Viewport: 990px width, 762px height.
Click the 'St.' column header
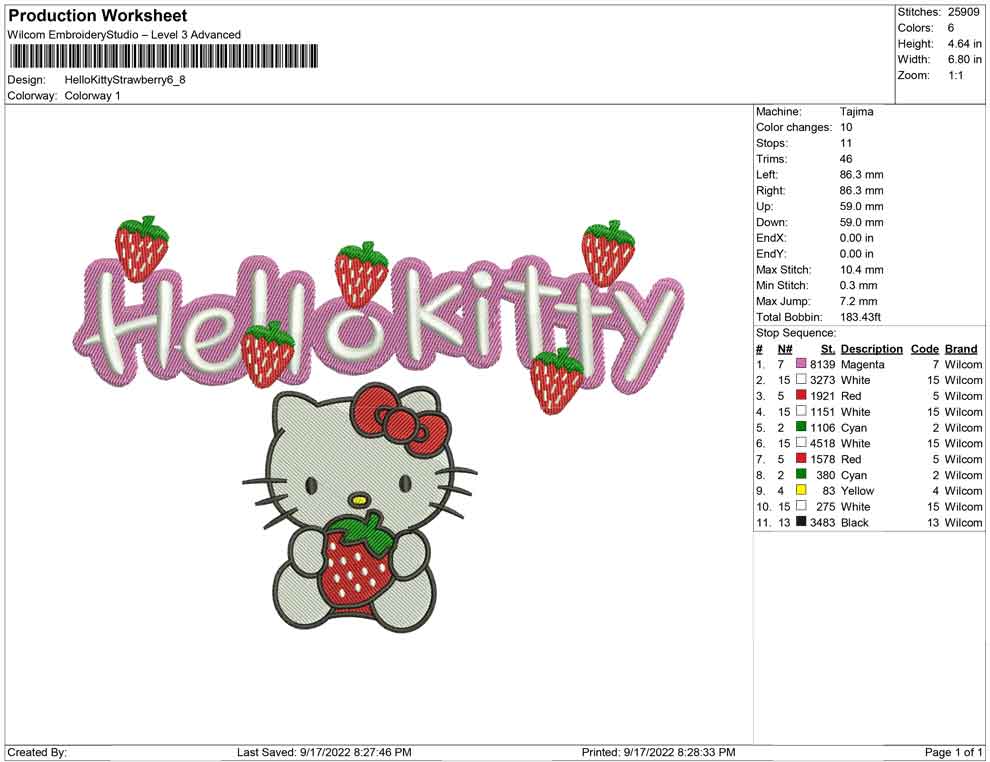click(x=828, y=348)
